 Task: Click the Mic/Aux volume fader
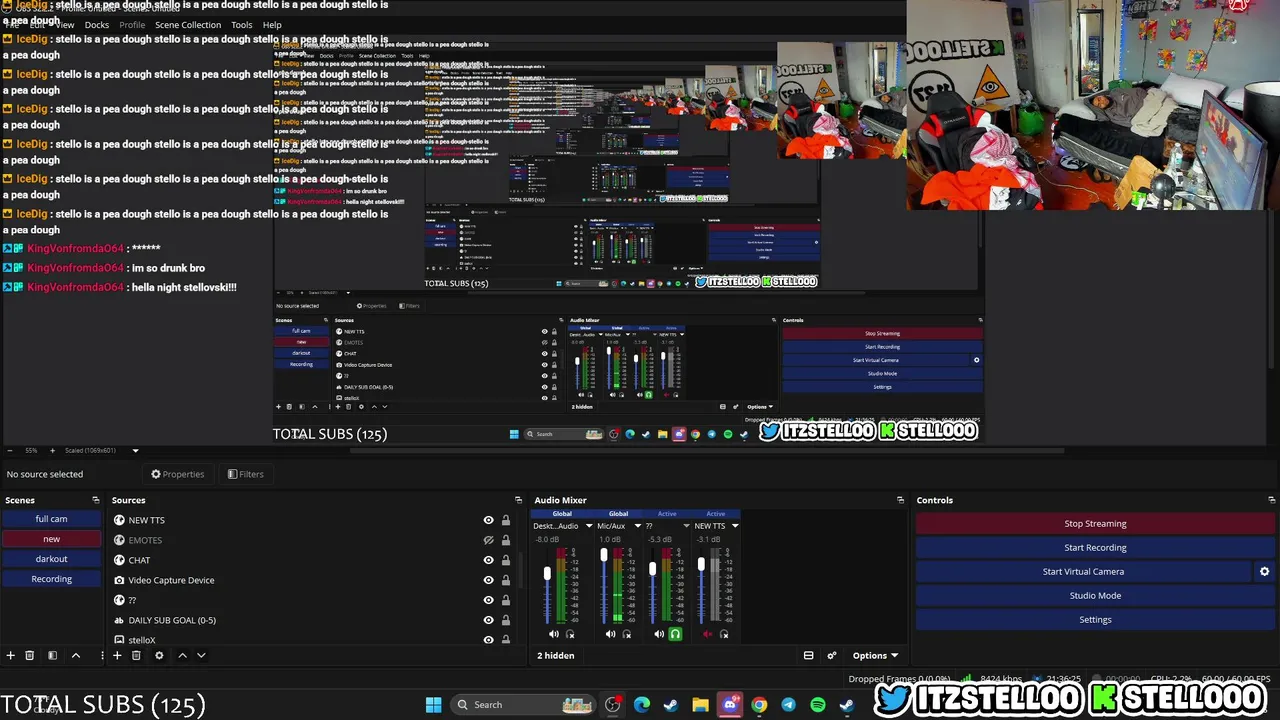(x=604, y=555)
